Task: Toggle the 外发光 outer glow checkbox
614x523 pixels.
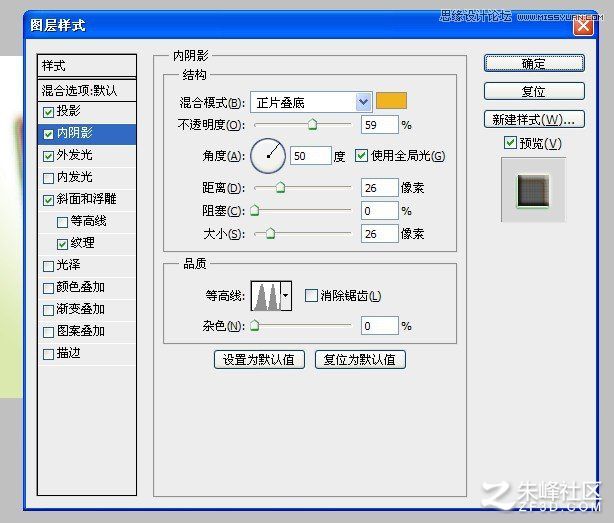Action: coord(48,157)
